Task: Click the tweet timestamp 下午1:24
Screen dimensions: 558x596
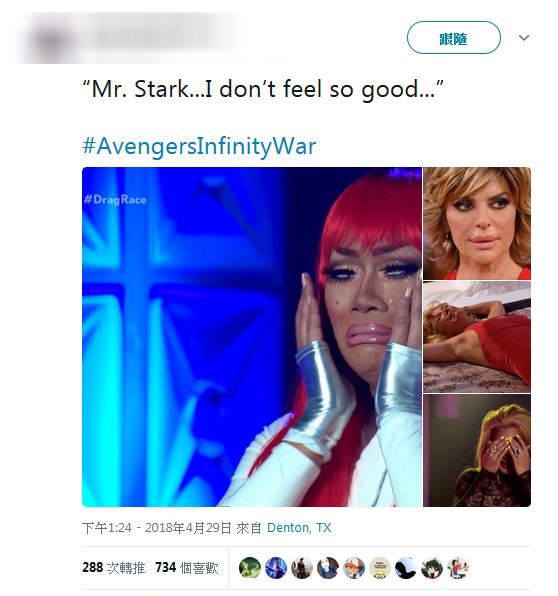Action: 106,528
